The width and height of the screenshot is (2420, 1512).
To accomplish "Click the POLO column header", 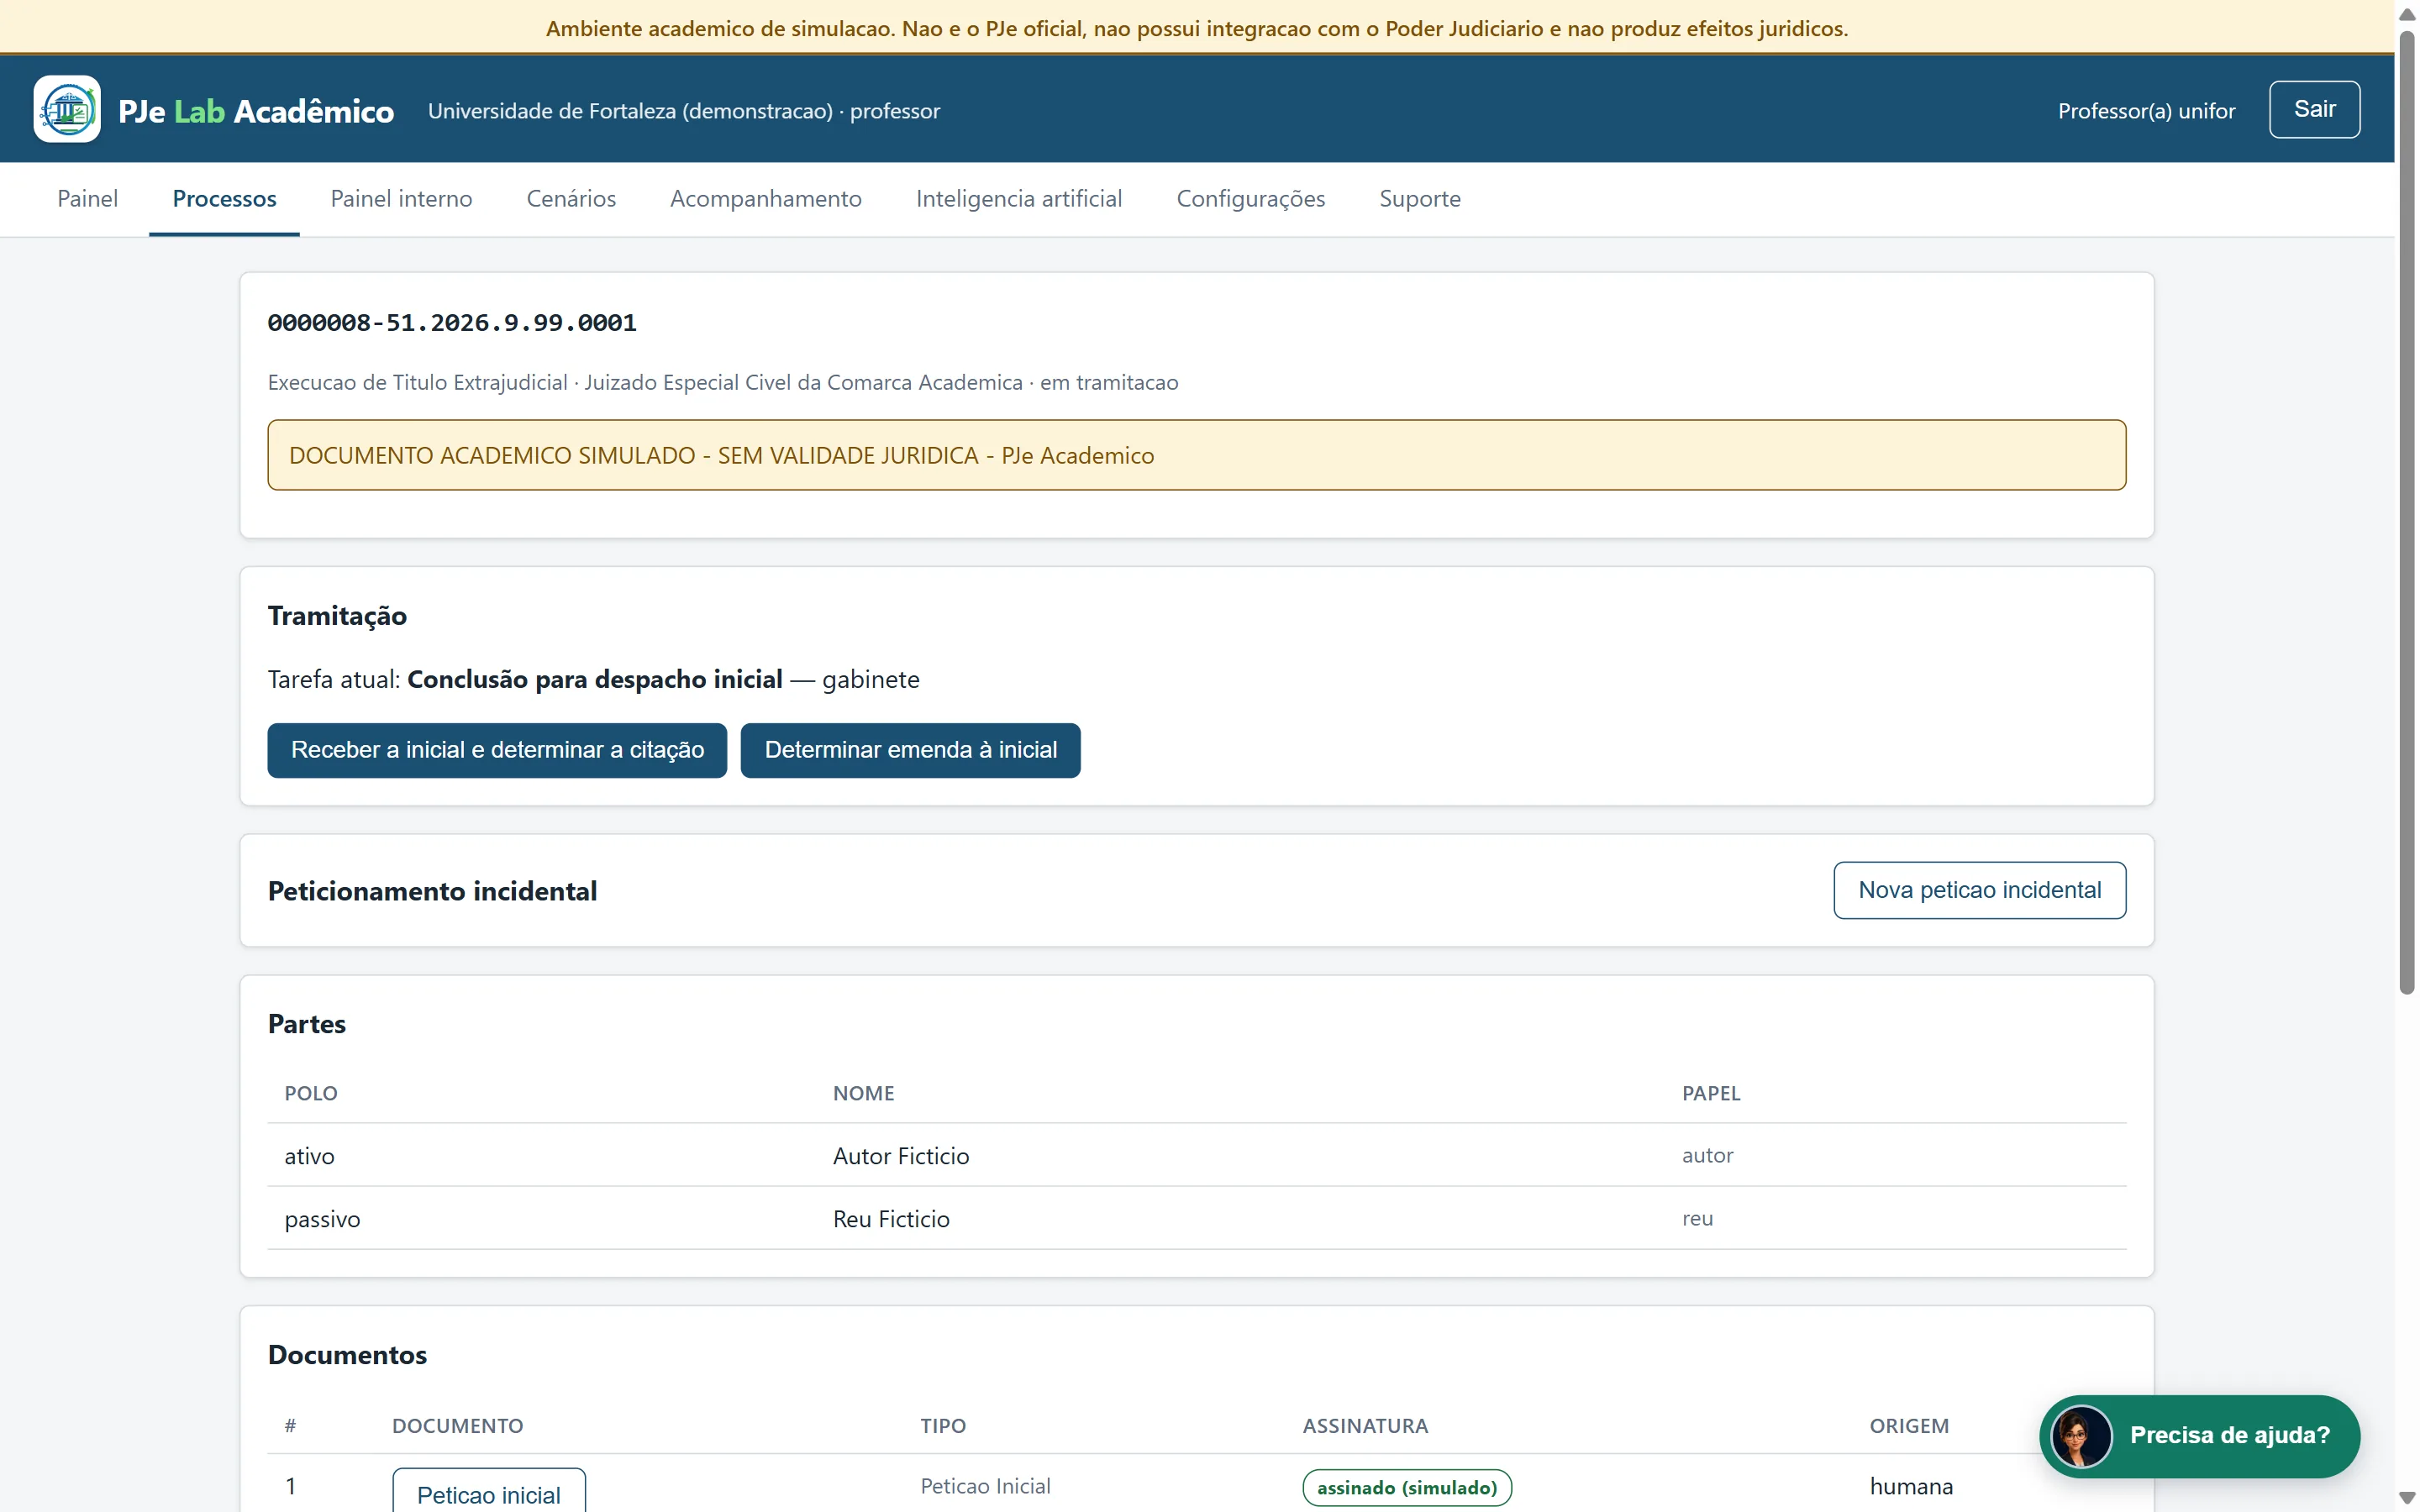I will coord(311,1093).
